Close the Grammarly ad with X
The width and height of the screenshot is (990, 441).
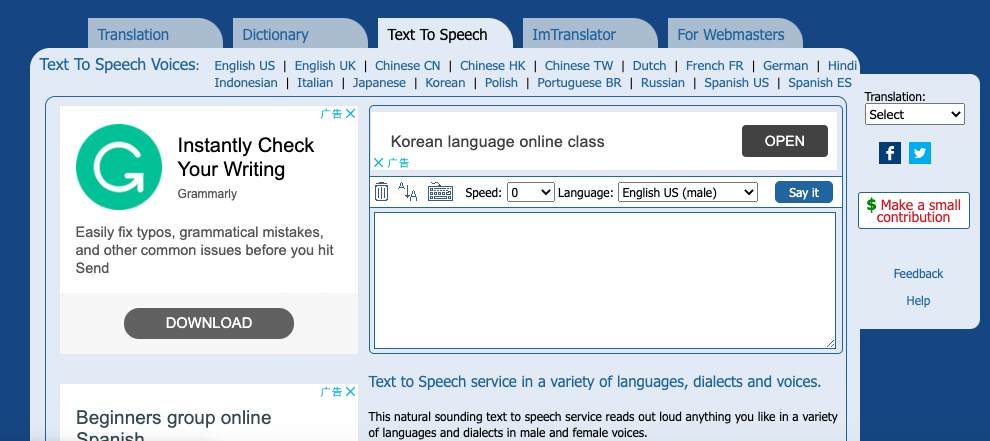tap(350, 114)
